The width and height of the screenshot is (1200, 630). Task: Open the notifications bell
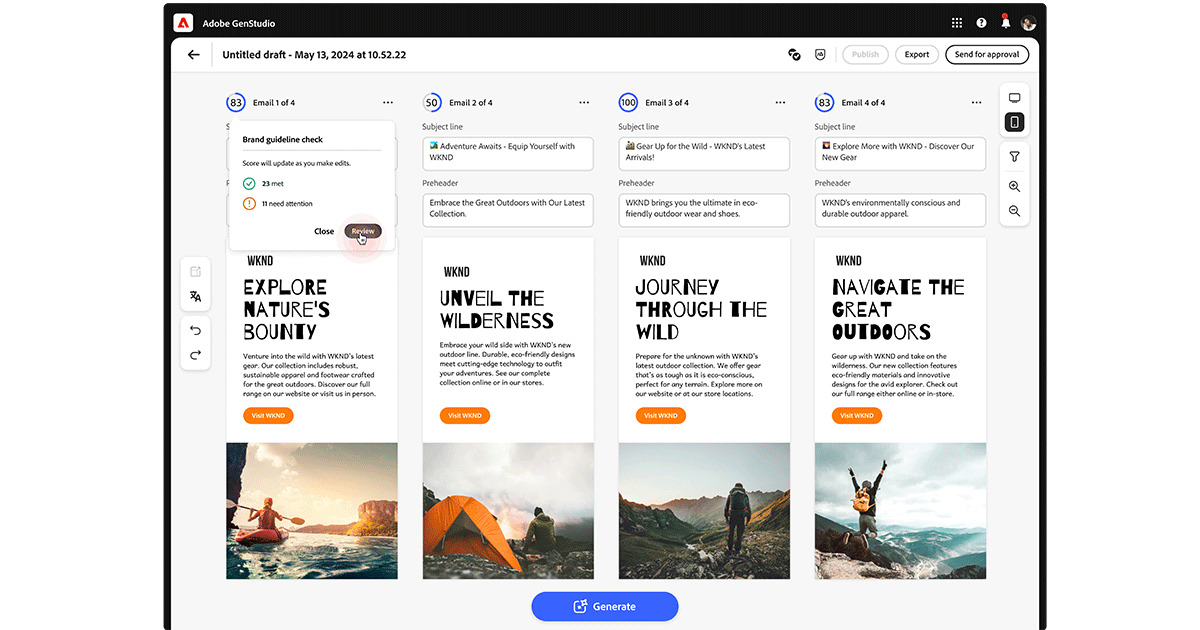click(1005, 22)
